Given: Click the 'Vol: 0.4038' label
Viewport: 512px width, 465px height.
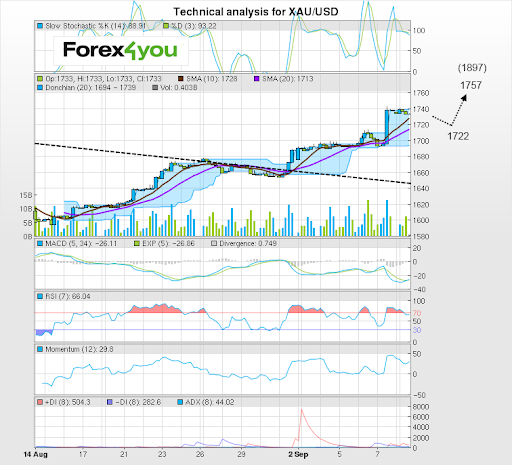Looking at the screenshot, I should [x=179, y=87].
